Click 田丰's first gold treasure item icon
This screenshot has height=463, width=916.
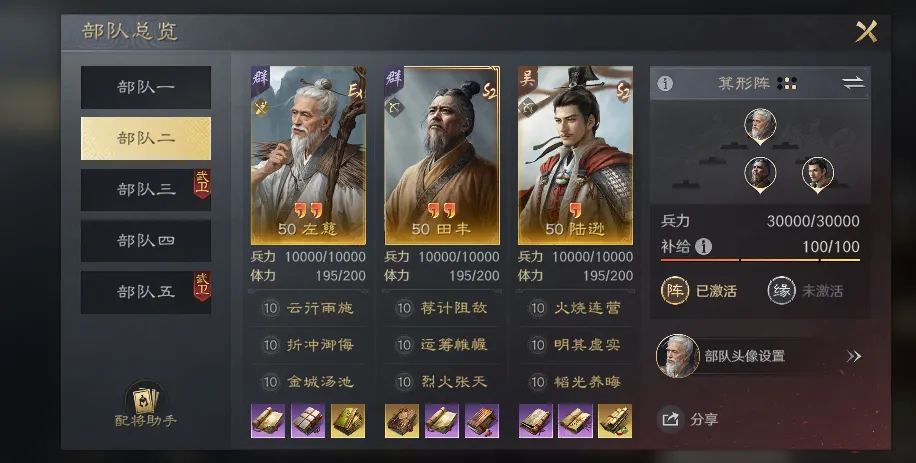pyautogui.click(x=402, y=421)
